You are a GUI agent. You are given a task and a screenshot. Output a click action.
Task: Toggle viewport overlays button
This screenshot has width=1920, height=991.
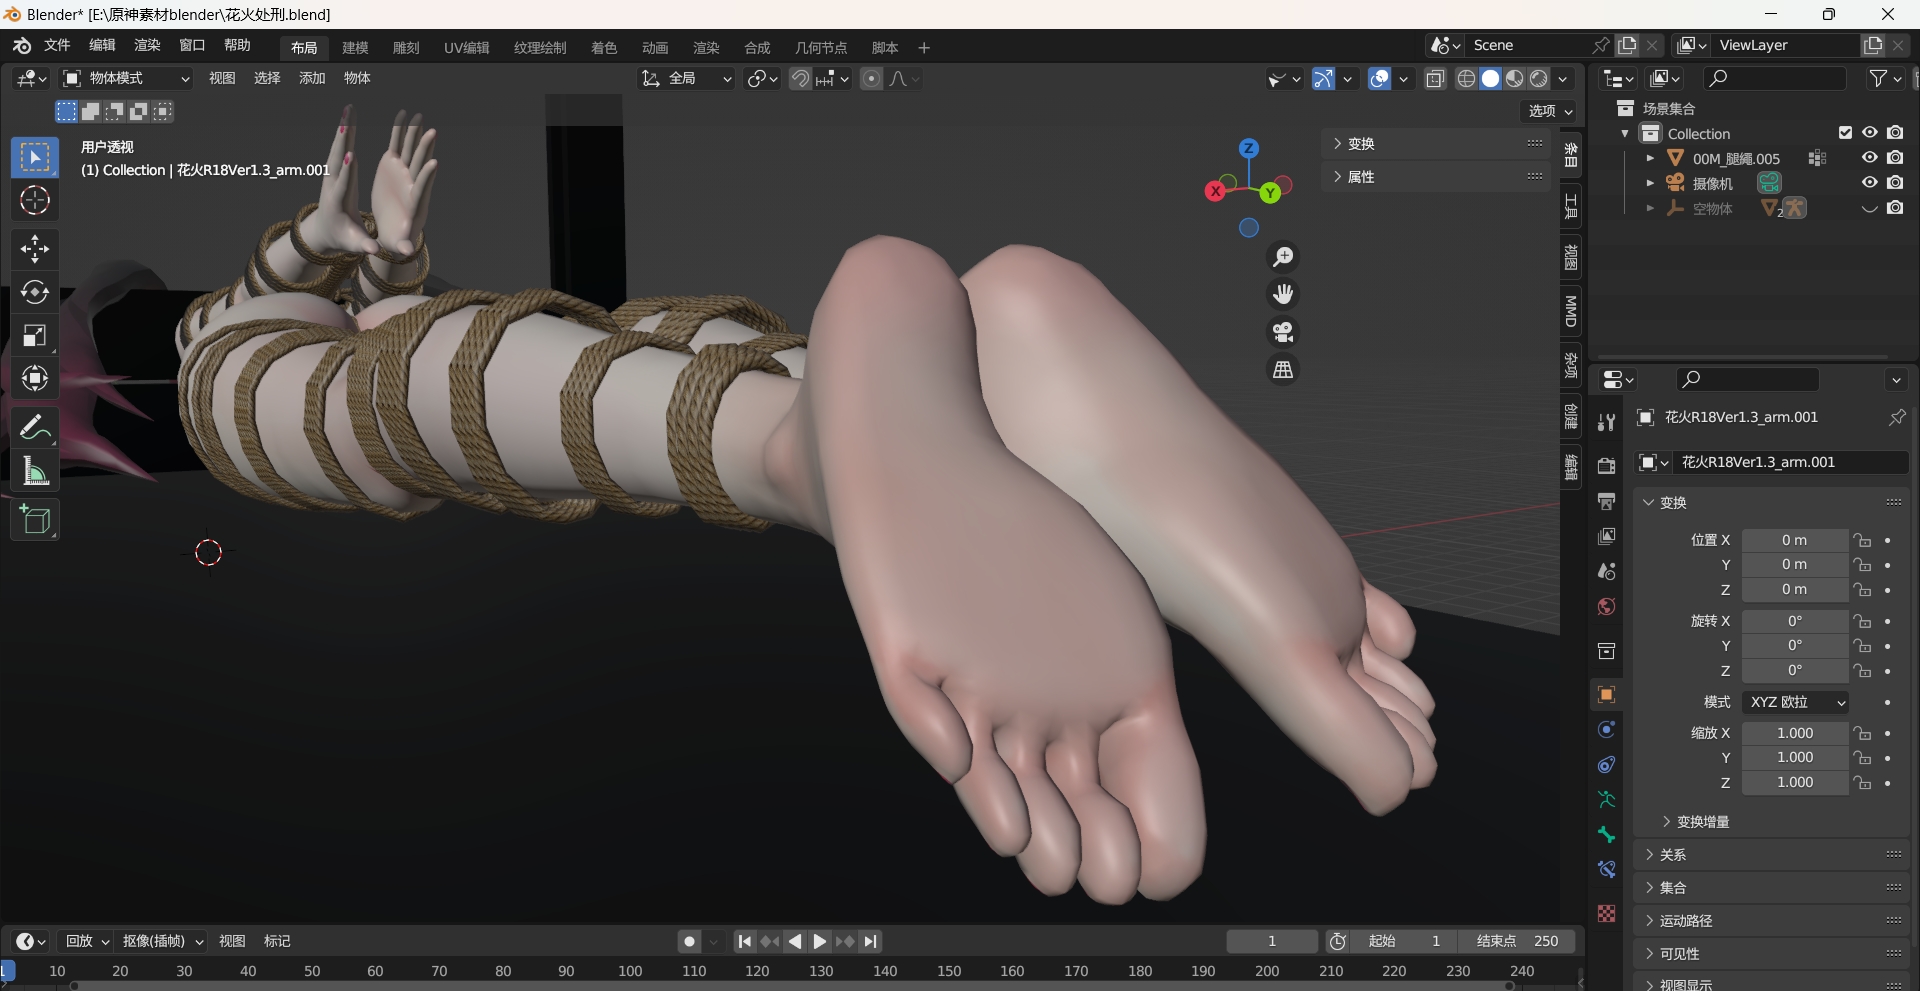(1380, 79)
